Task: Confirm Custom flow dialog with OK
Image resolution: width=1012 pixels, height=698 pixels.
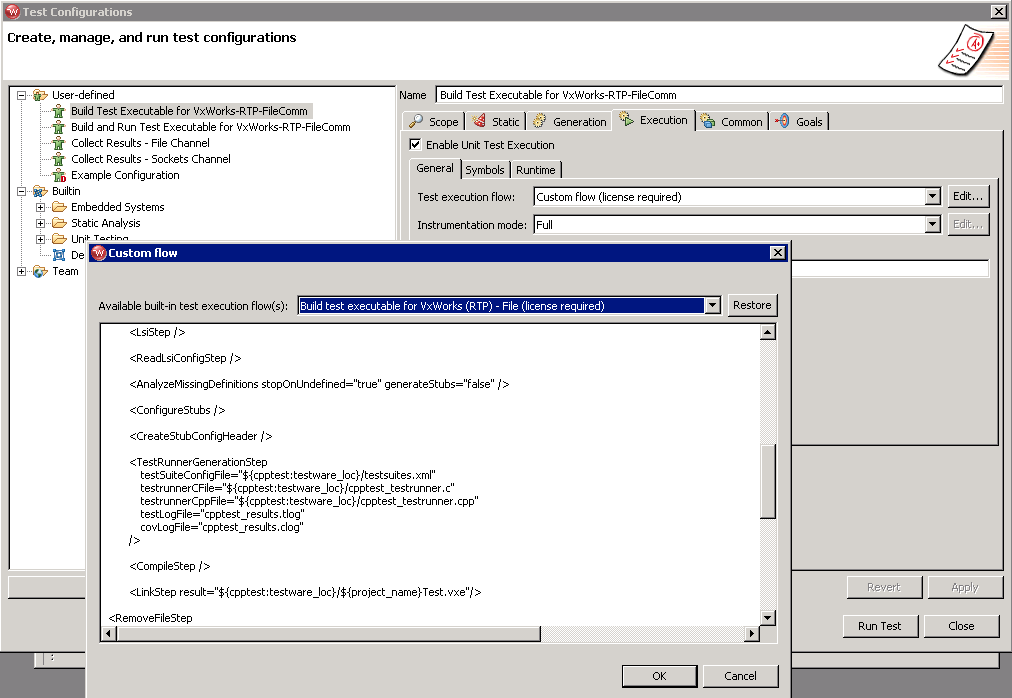Action: click(x=659, y=676)
